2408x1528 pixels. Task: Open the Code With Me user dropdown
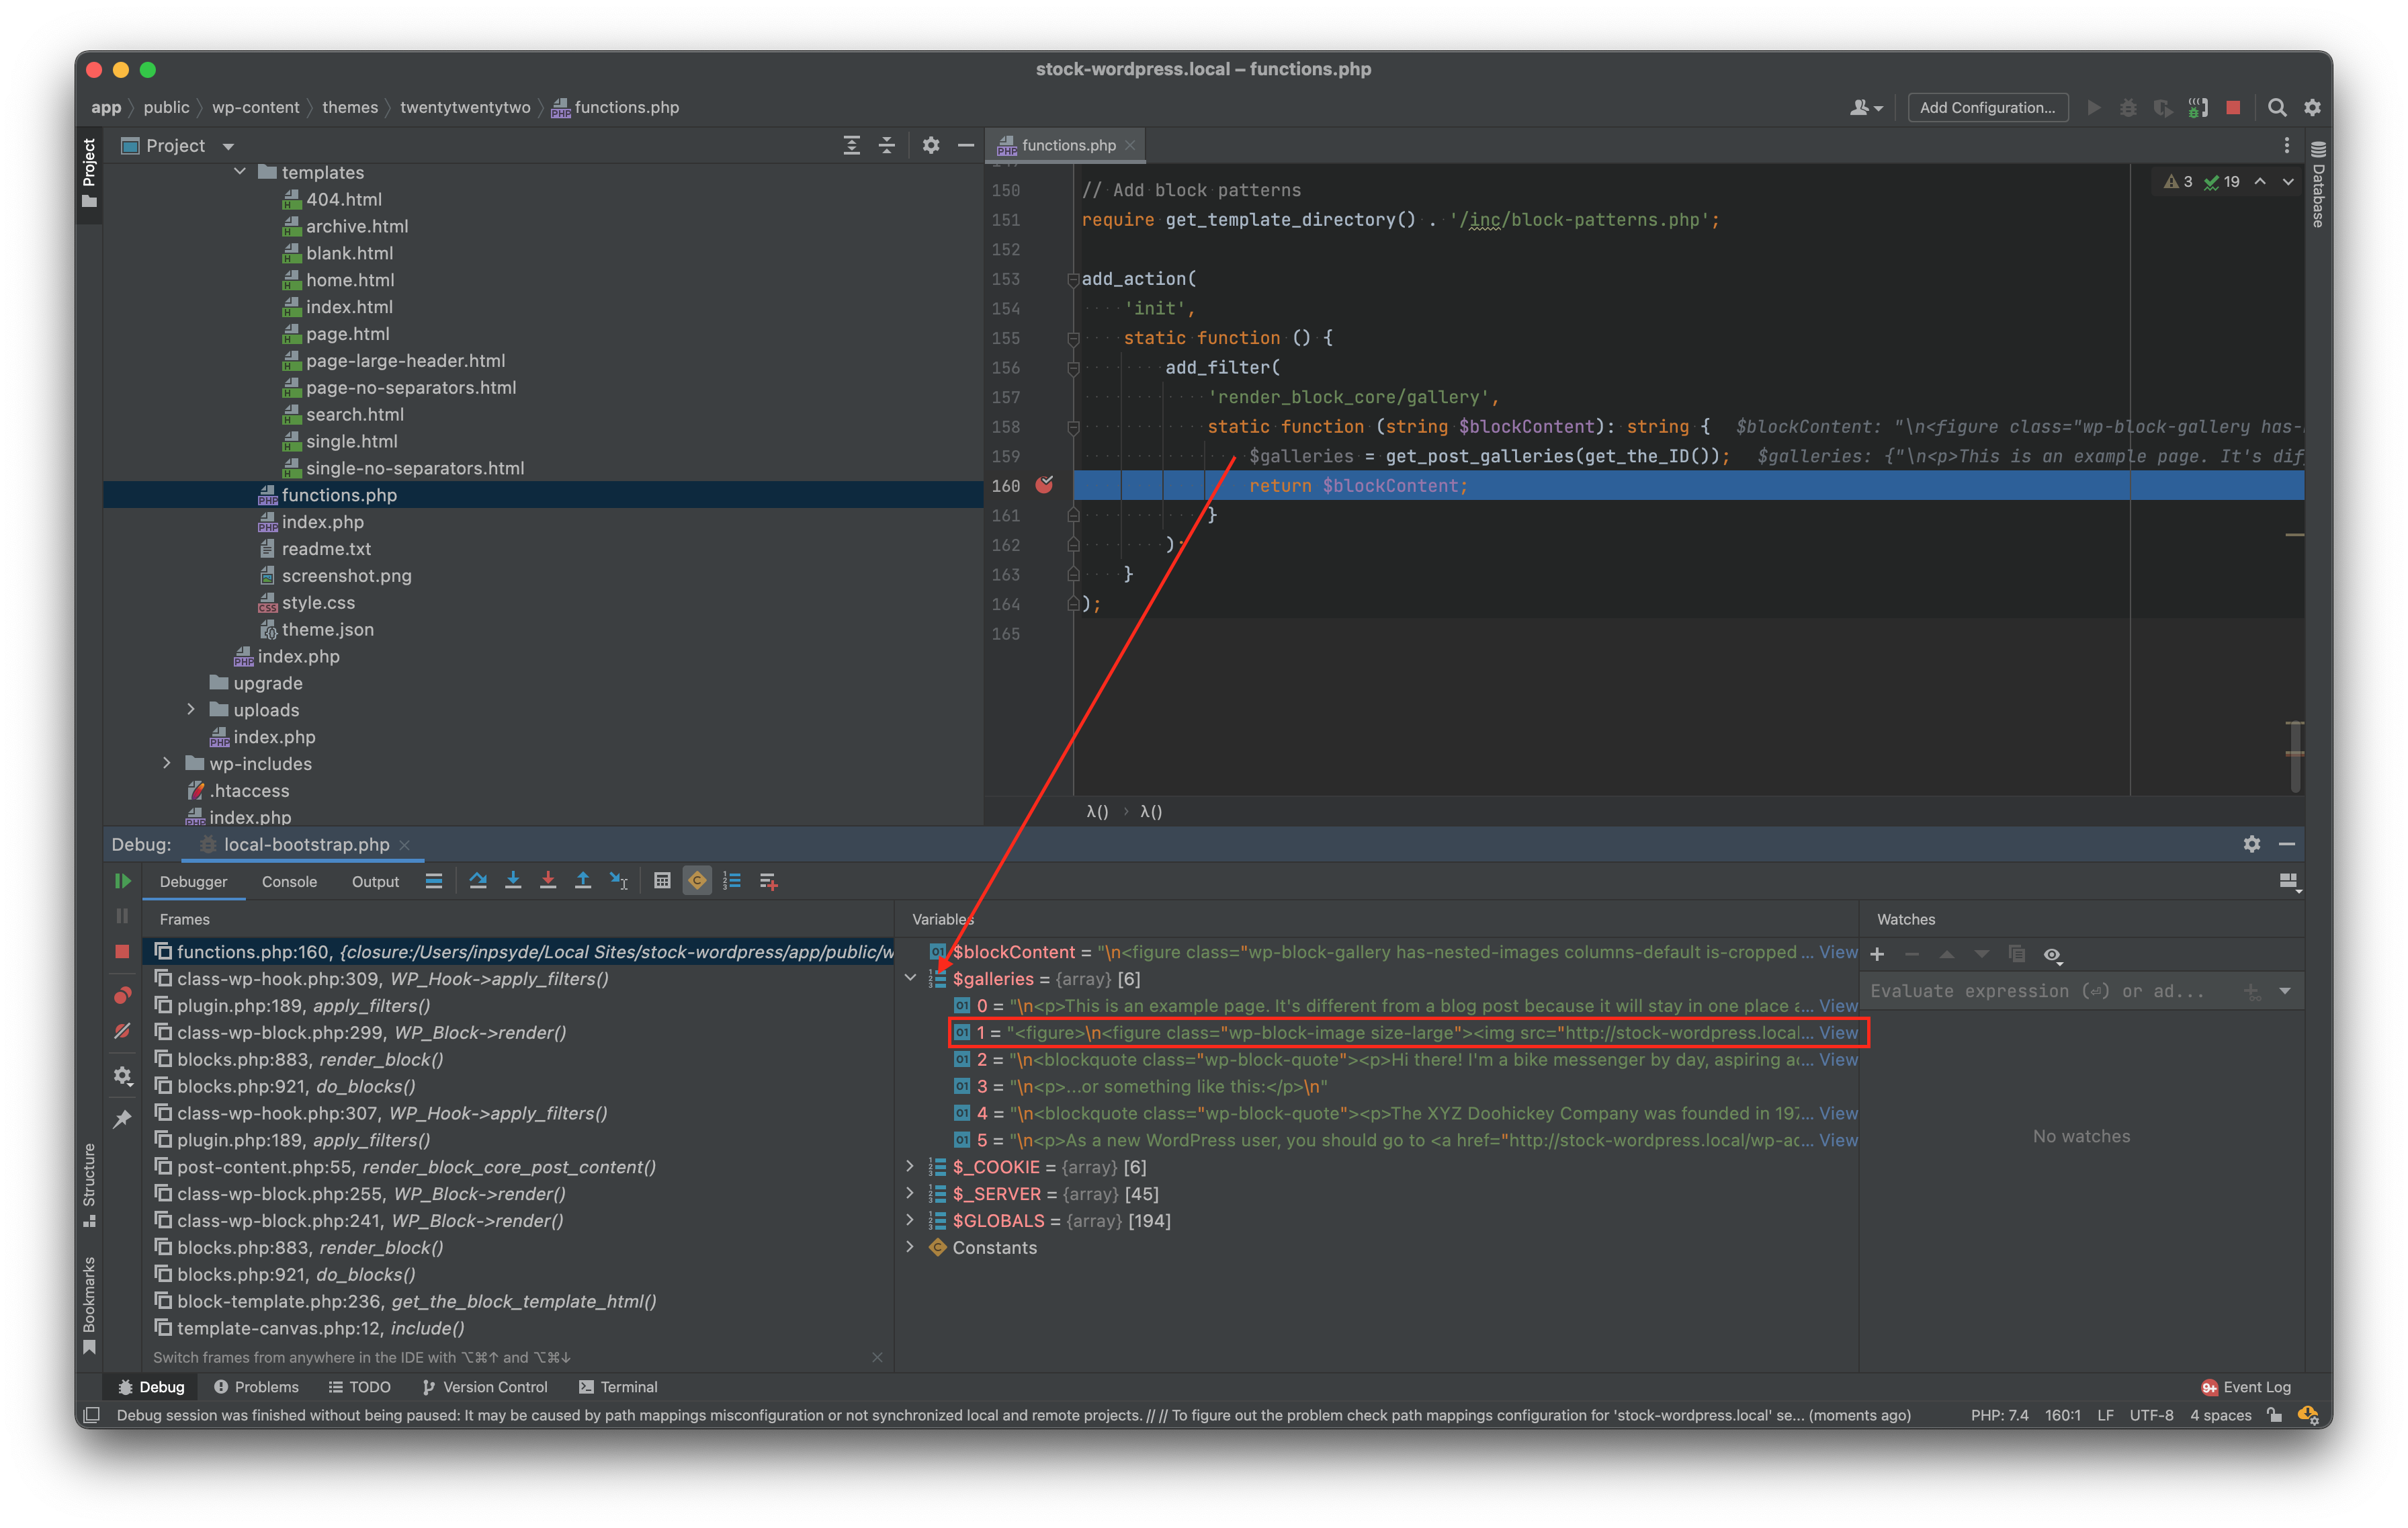[x=1866, y=107]
